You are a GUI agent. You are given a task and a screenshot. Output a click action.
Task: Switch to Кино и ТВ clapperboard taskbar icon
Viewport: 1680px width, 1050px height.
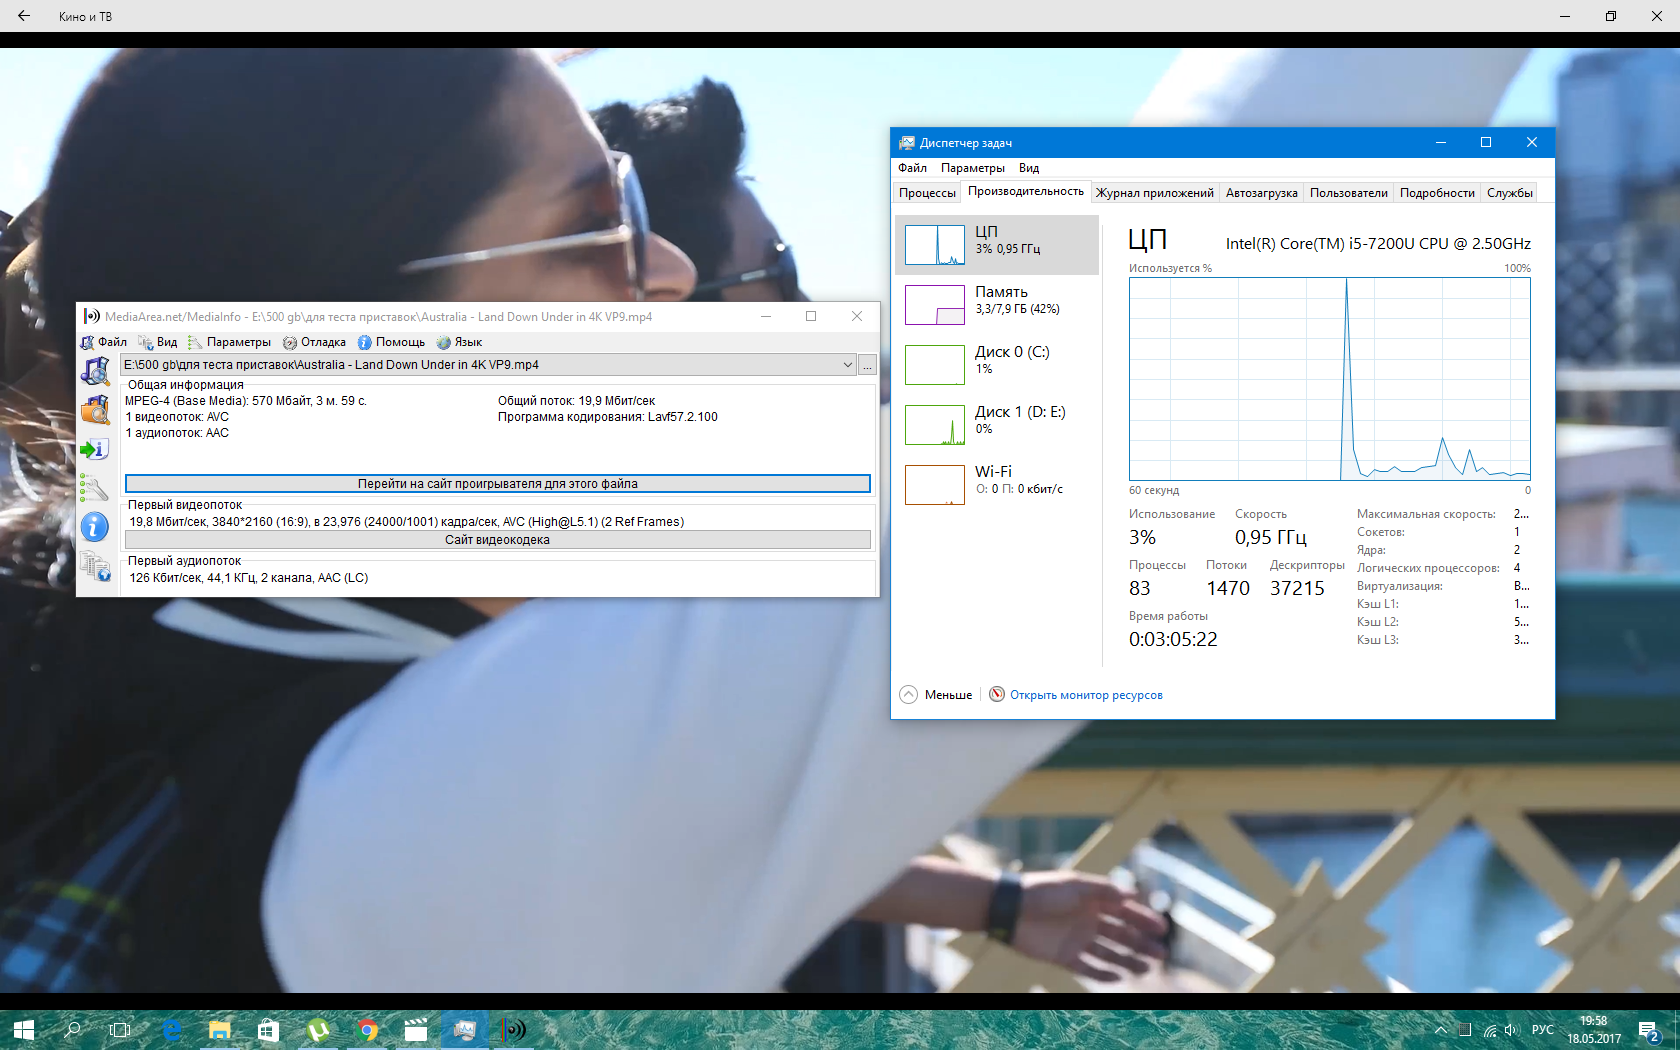[x=416, y=1030]
